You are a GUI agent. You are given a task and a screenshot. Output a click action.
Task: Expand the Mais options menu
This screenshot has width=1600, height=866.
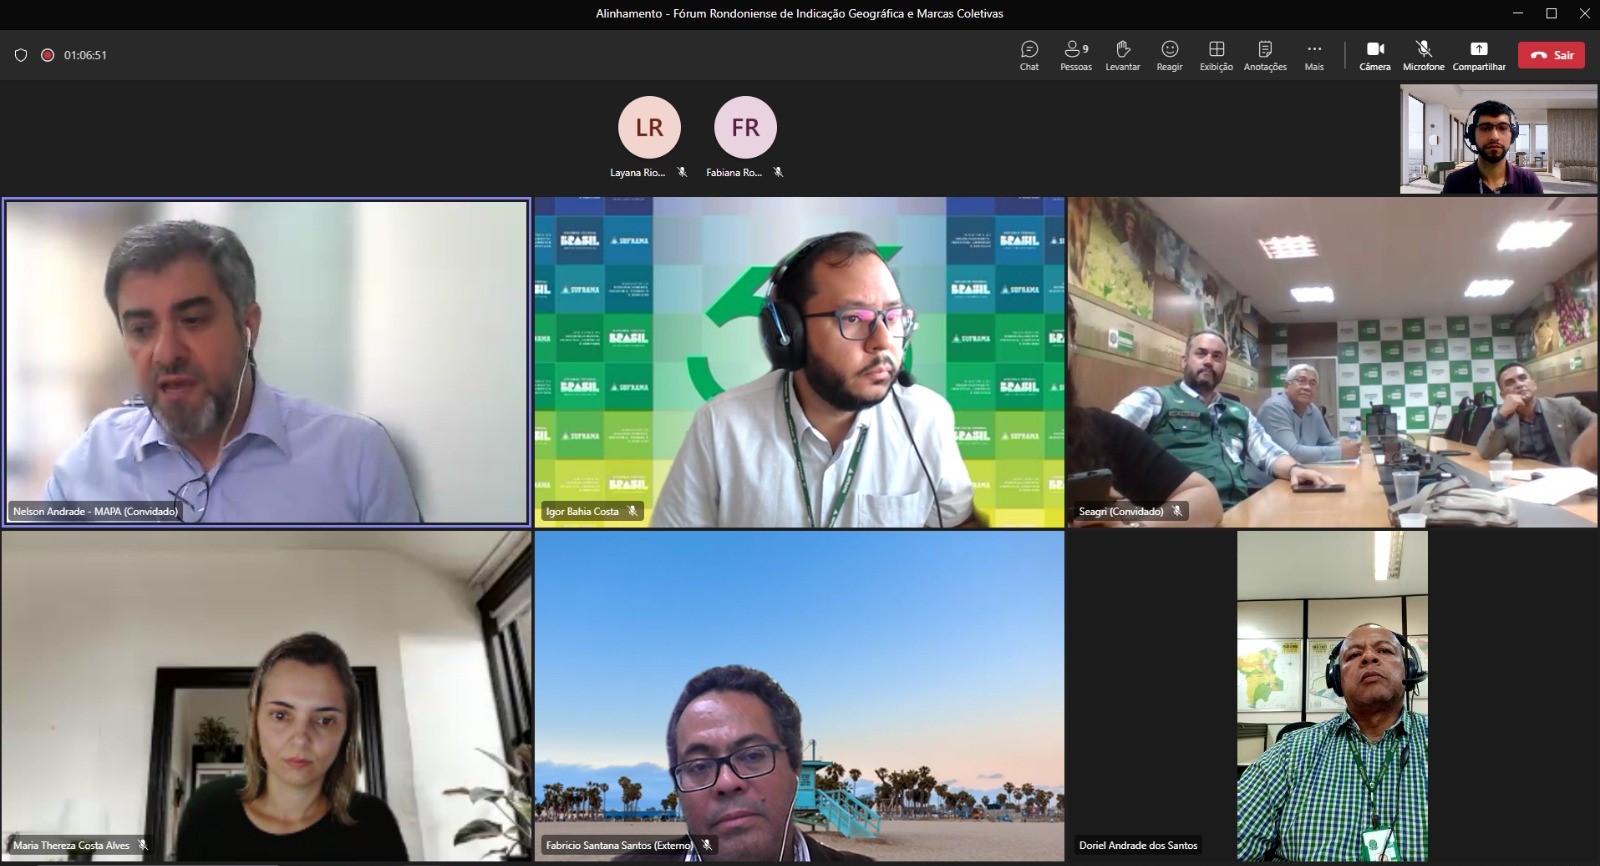click(1314, 55)
